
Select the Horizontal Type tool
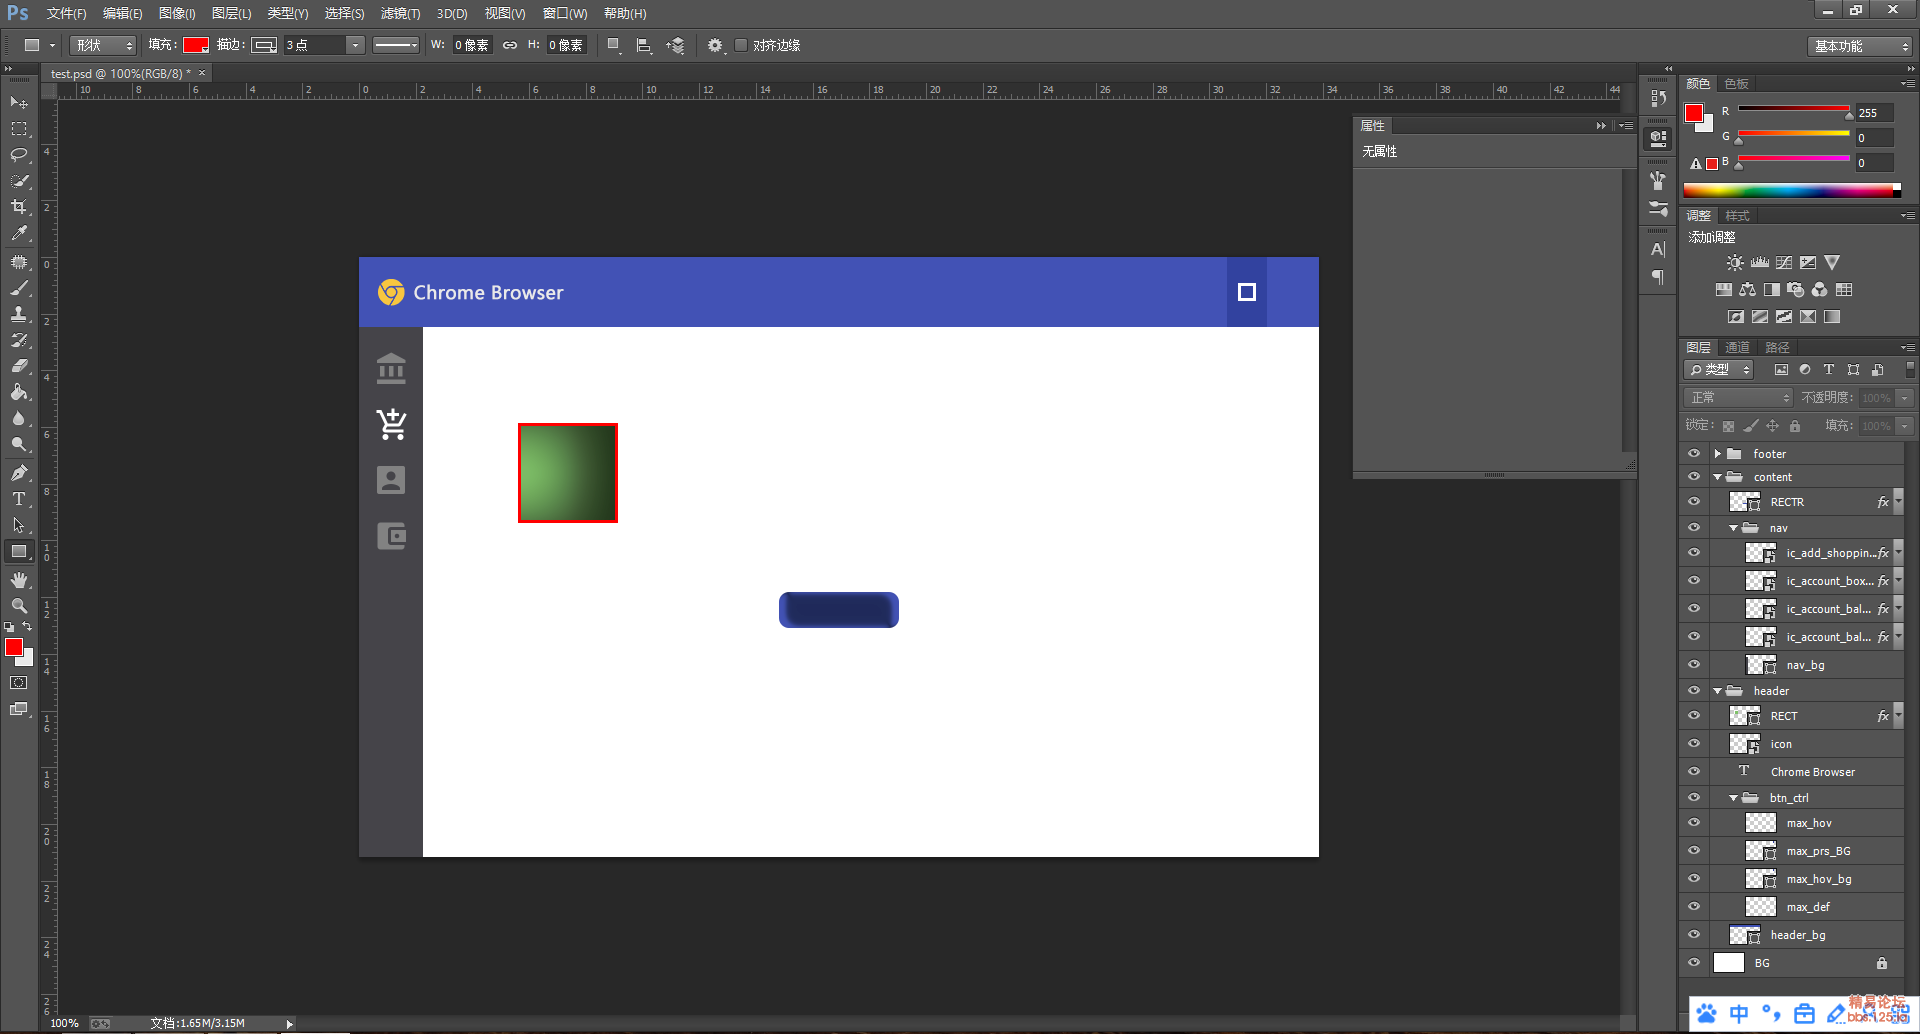point(19,499)
